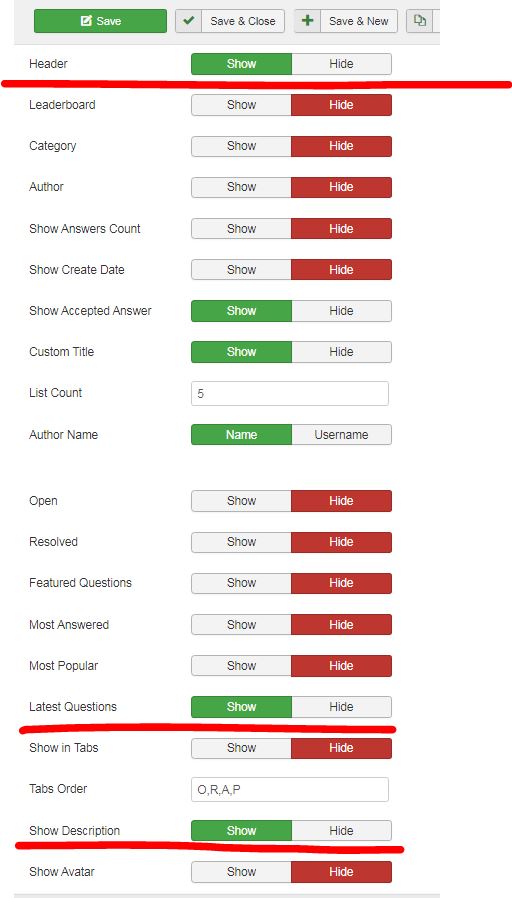Set Header to Hide

pyautogui.click(x=341, y=64)
